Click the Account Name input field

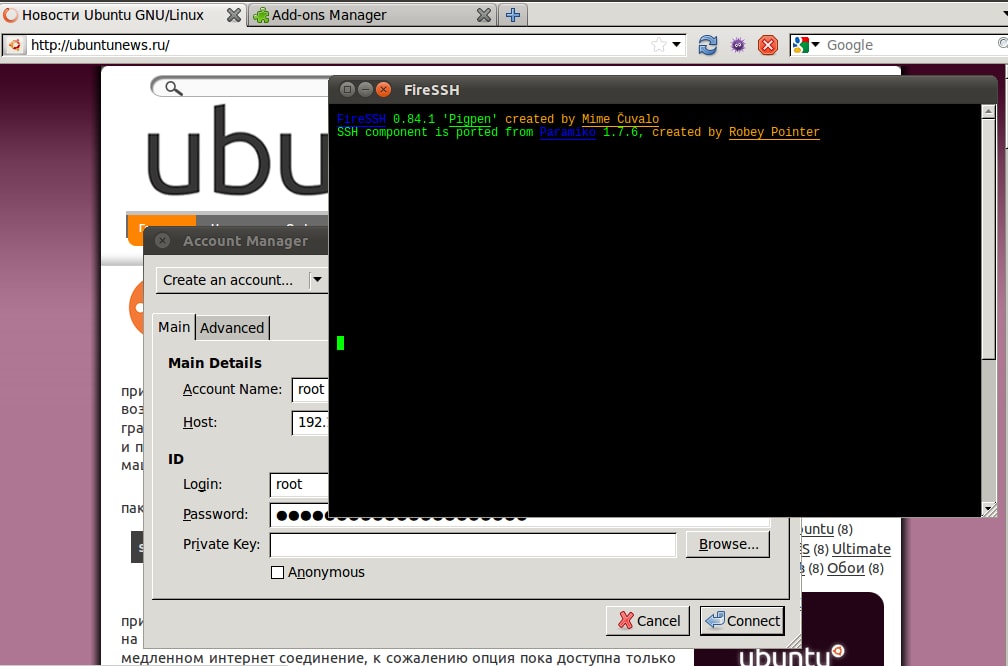pos(310,390)
